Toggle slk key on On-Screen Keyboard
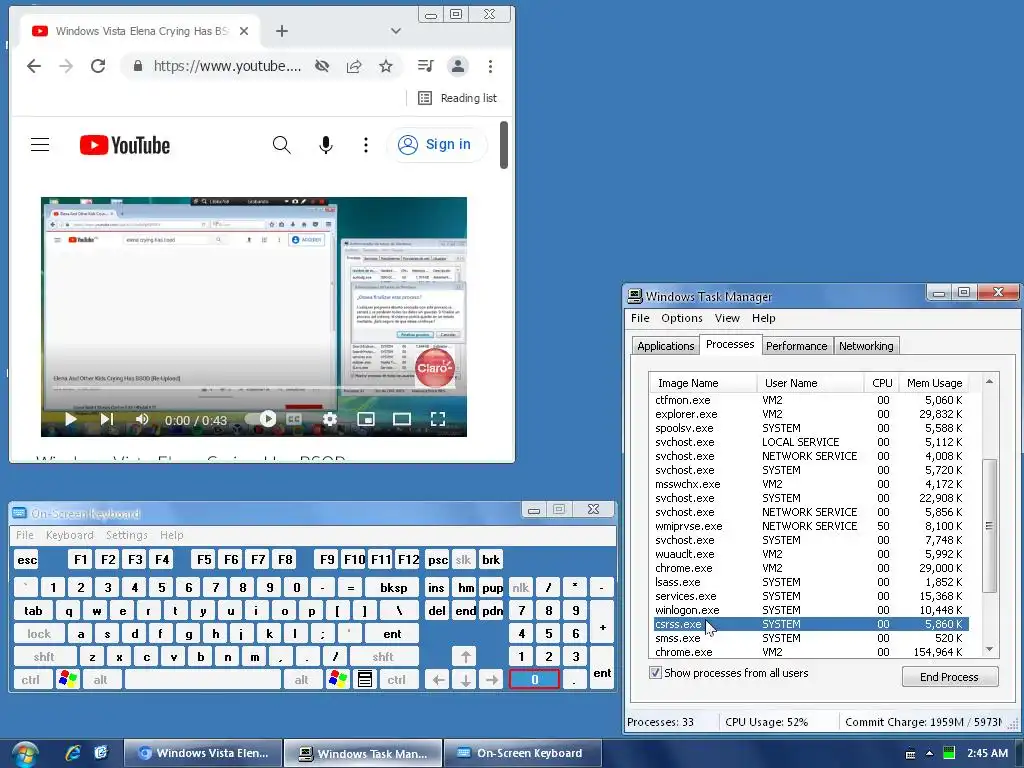1024x768 pixels. [x=463, y=560]
